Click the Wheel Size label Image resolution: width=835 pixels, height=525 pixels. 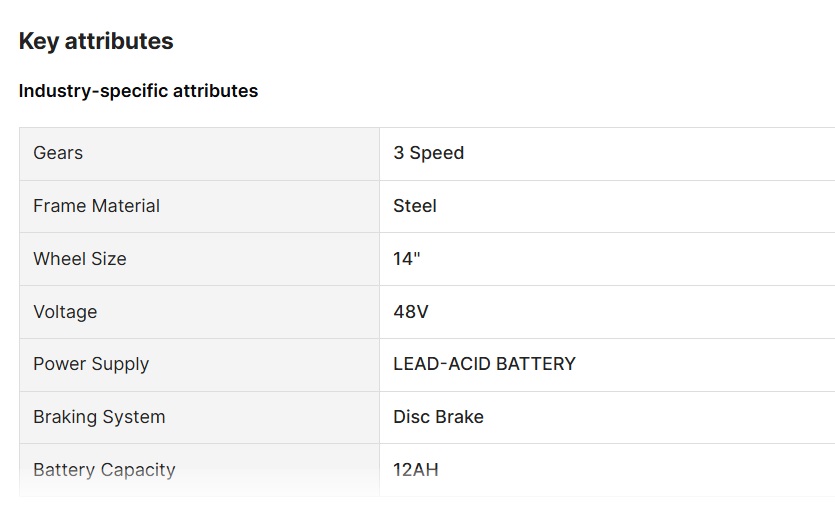pyautogui.click(x=80, y=259)
